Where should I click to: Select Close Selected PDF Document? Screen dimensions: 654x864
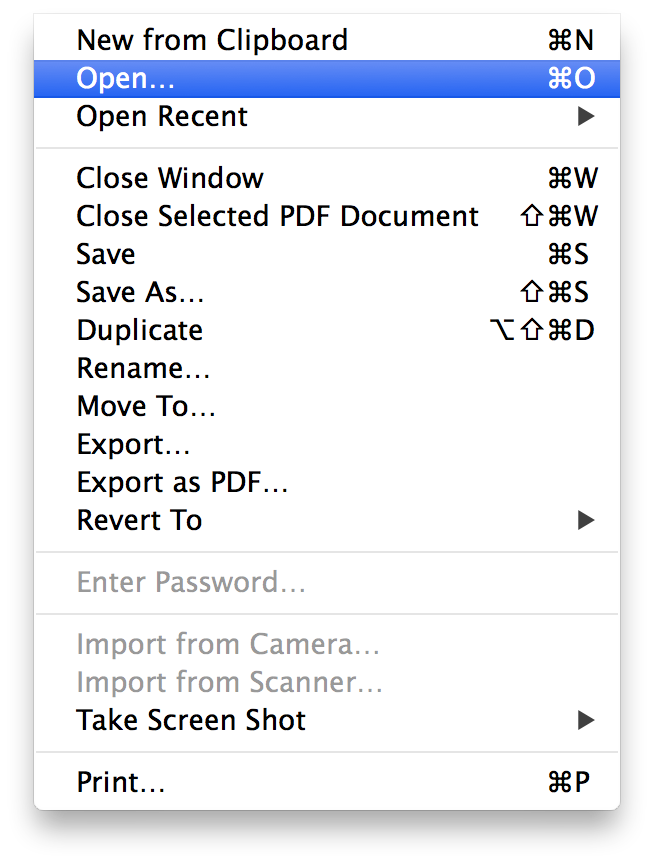click(x=277, y=216)
